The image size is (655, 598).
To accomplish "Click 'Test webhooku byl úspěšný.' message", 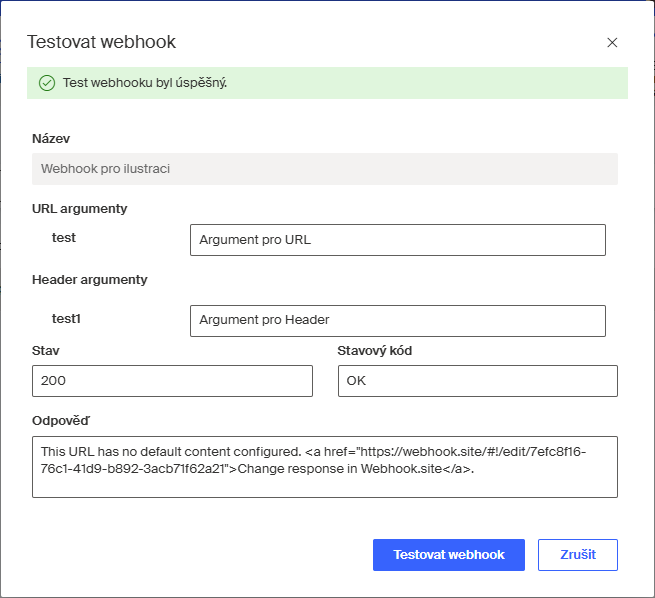I will pyautogui.click(x=145, y=83).
